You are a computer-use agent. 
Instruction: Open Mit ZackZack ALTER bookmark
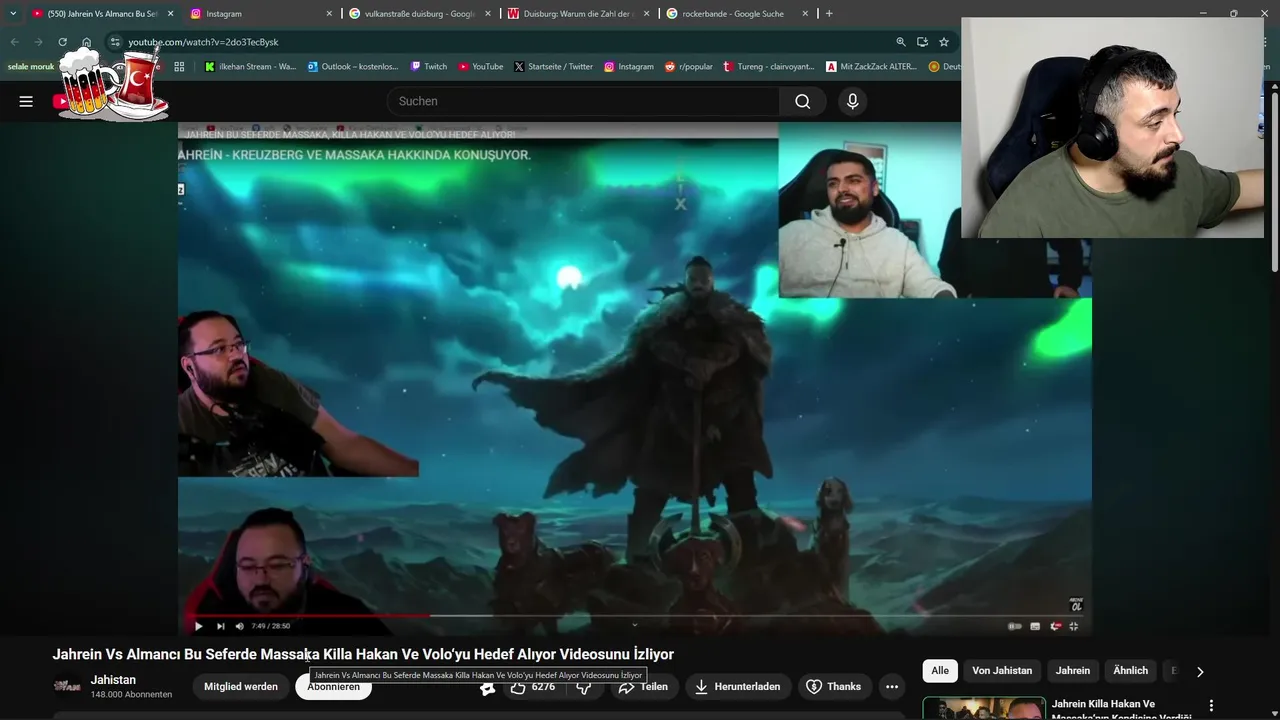coord(871,67)
